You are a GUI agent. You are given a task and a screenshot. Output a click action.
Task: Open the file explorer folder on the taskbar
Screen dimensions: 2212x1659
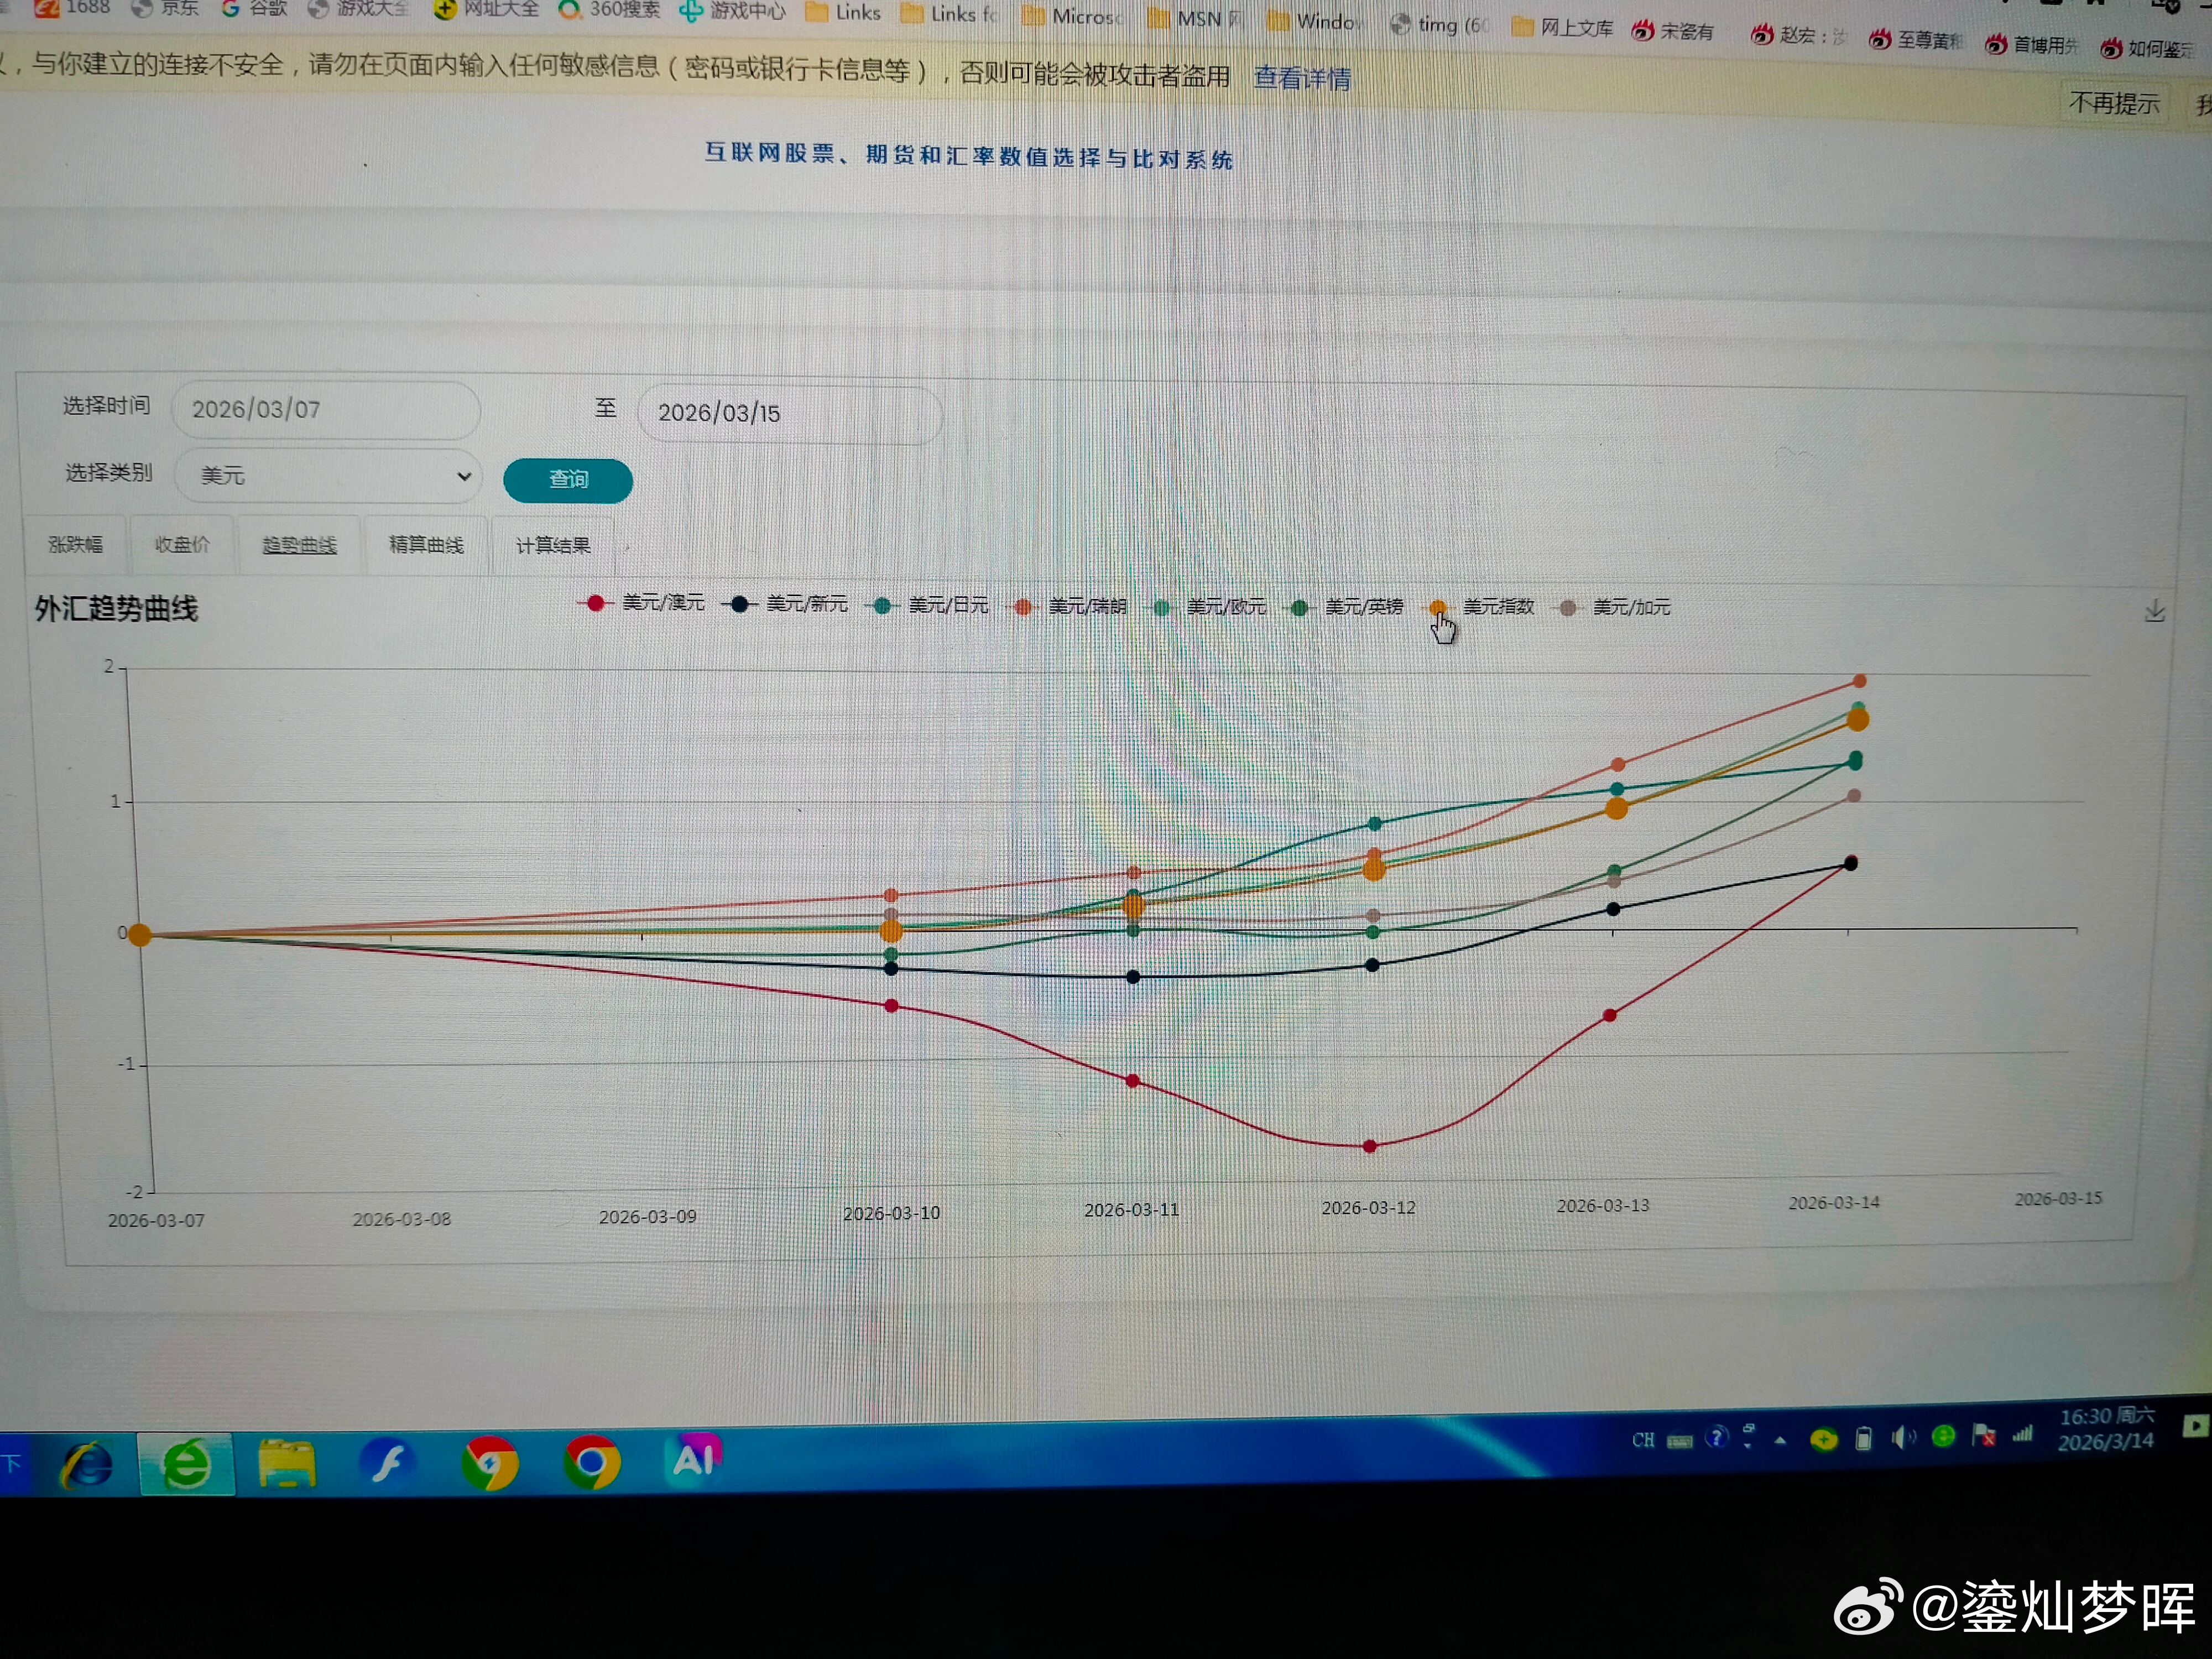[287, 1465]
